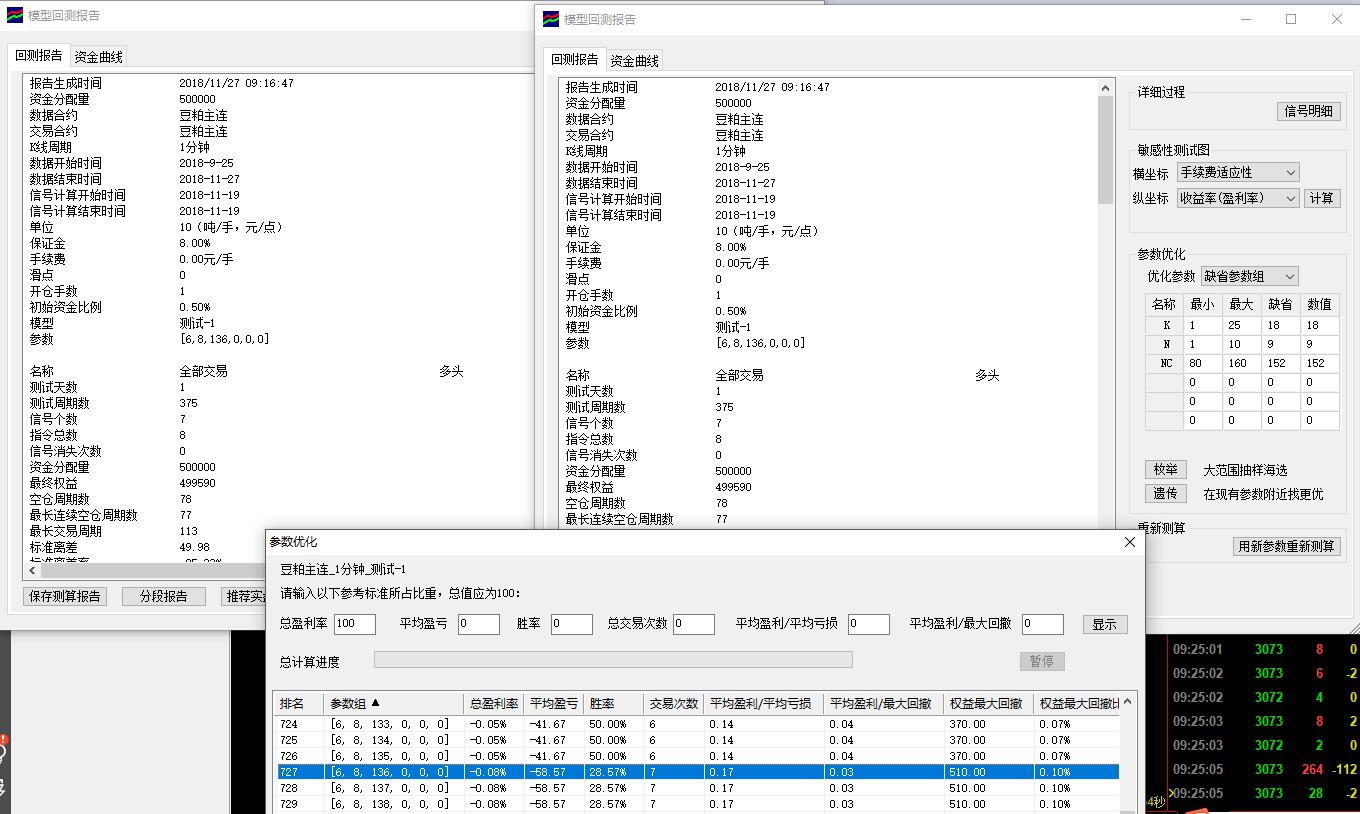Viewport: 1360px width, 814px height.
Task: Open the 横坐标 手续费适应性 dropdown
Action: click(x=1237, y=173)
